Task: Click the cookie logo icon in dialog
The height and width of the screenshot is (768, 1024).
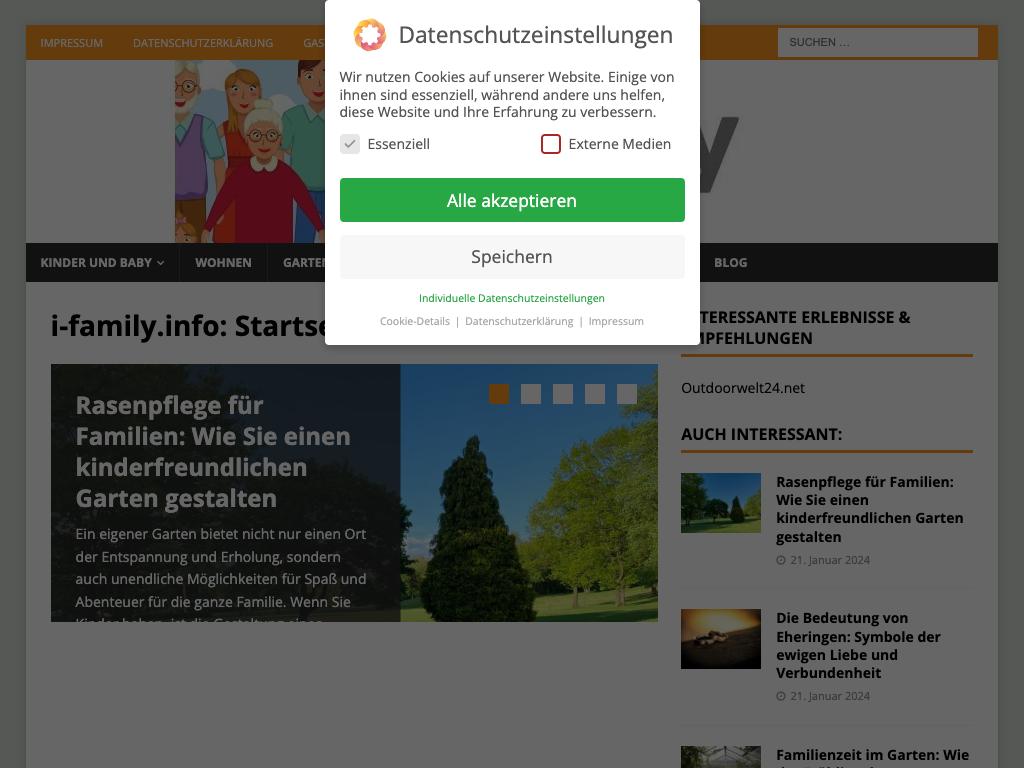Action: 369,35
